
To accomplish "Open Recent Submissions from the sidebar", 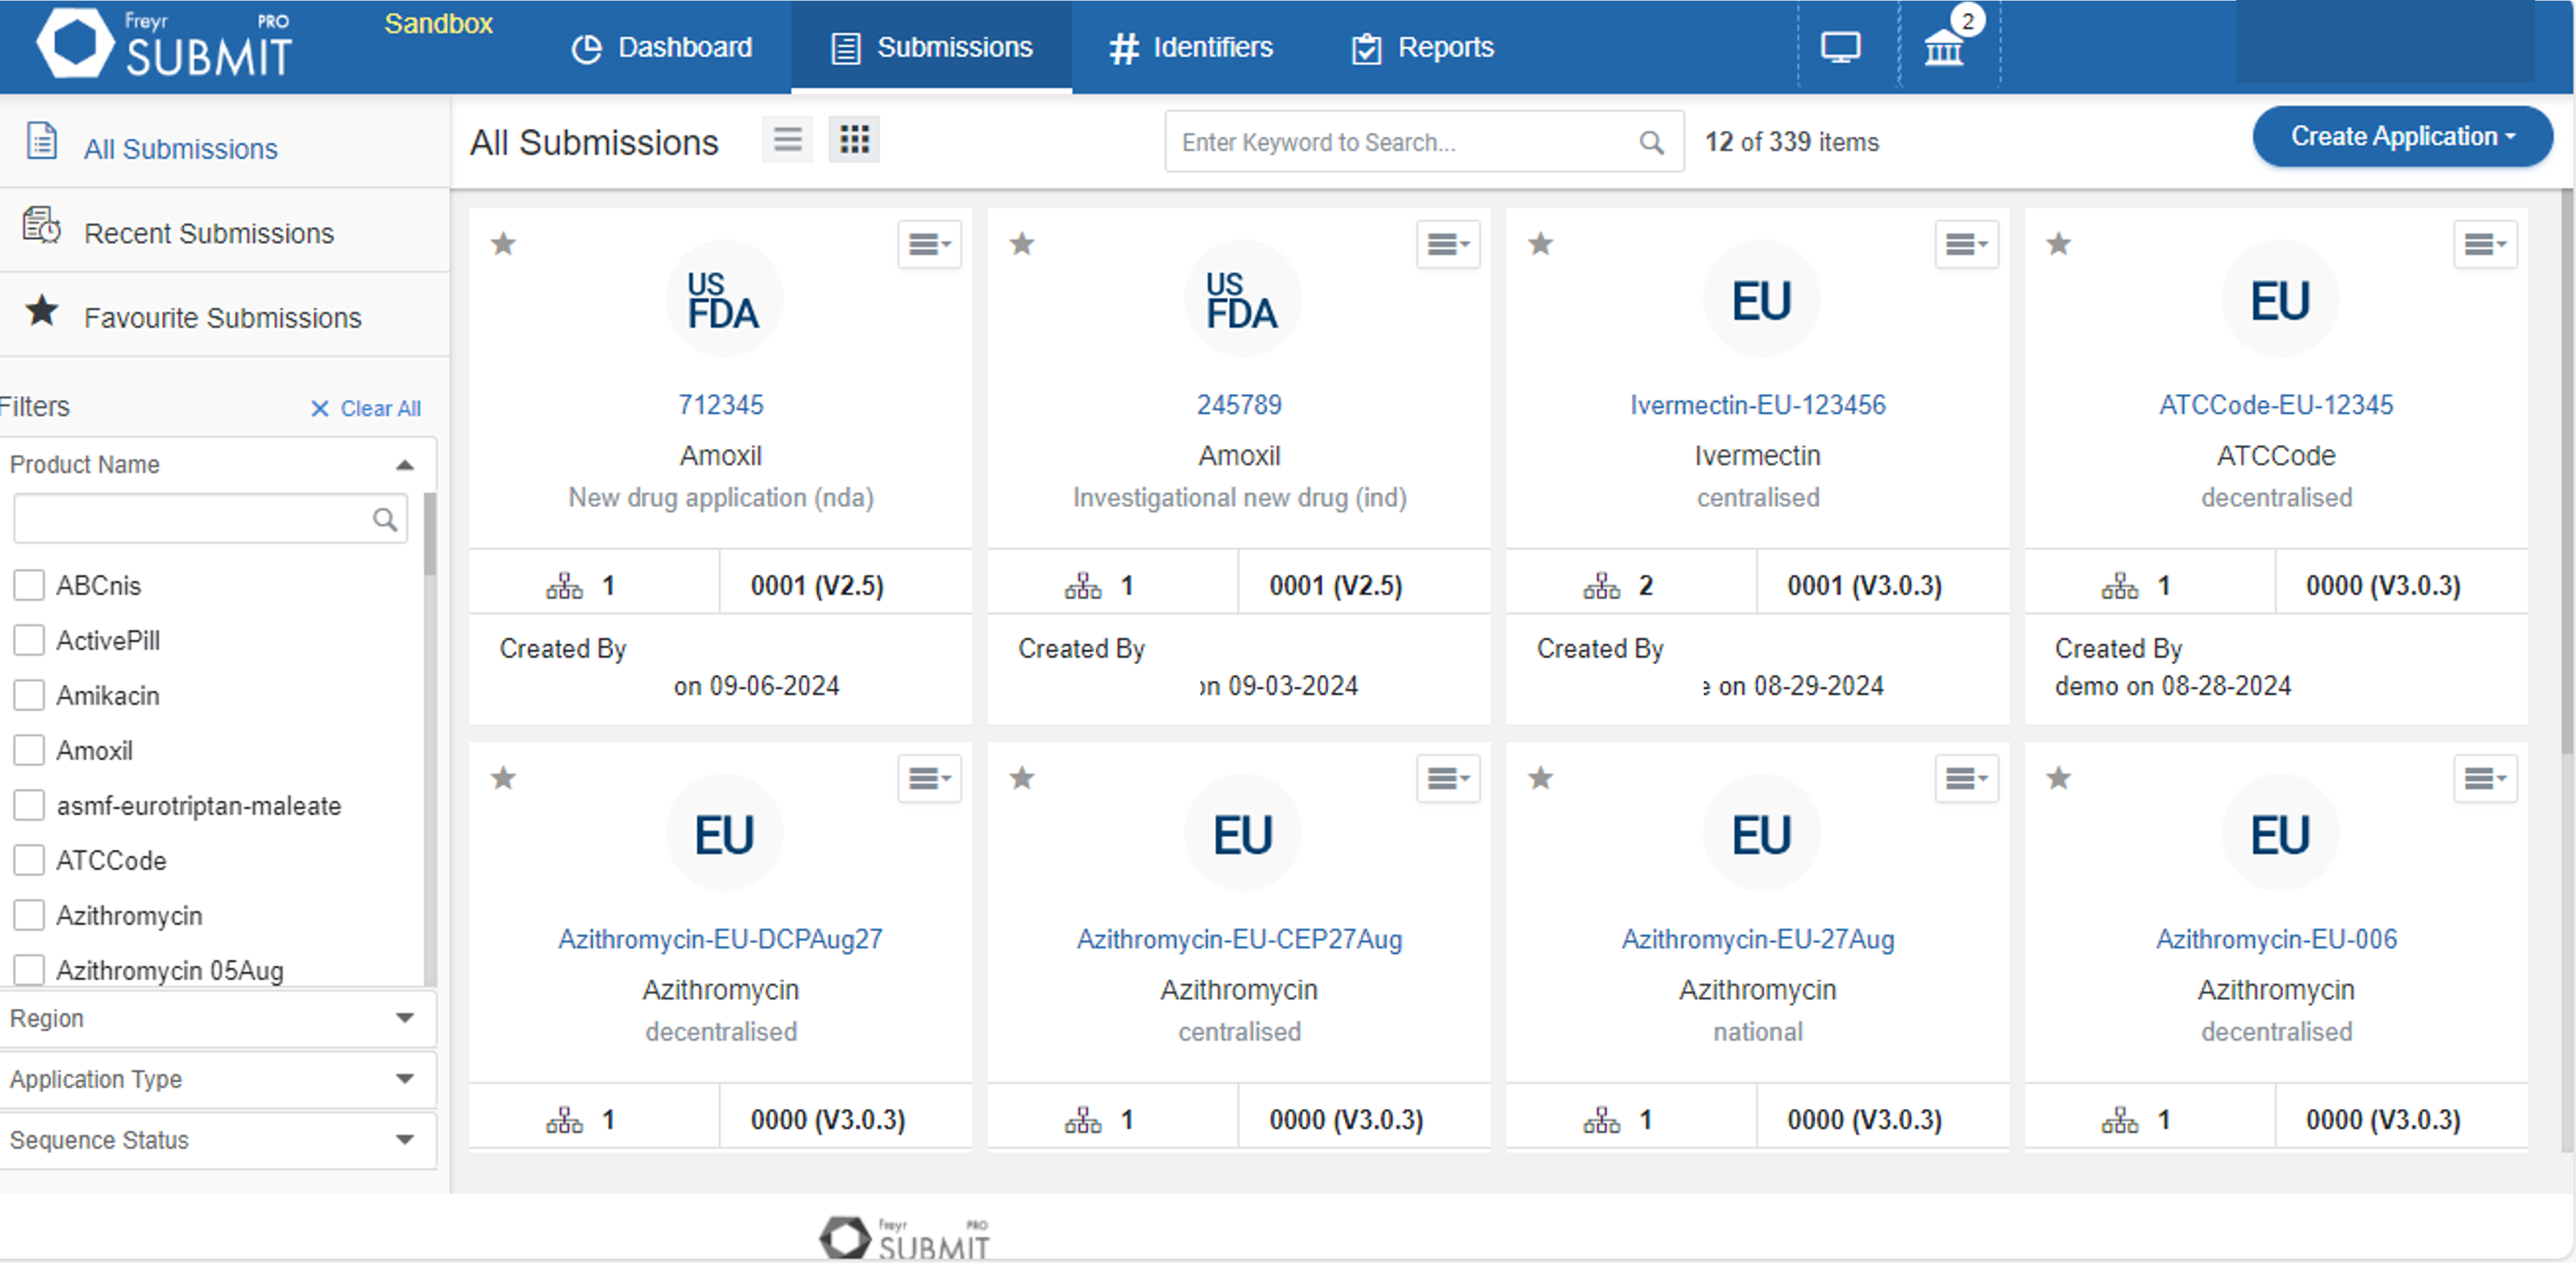I will pyautogui.click(x=209, y=233).
